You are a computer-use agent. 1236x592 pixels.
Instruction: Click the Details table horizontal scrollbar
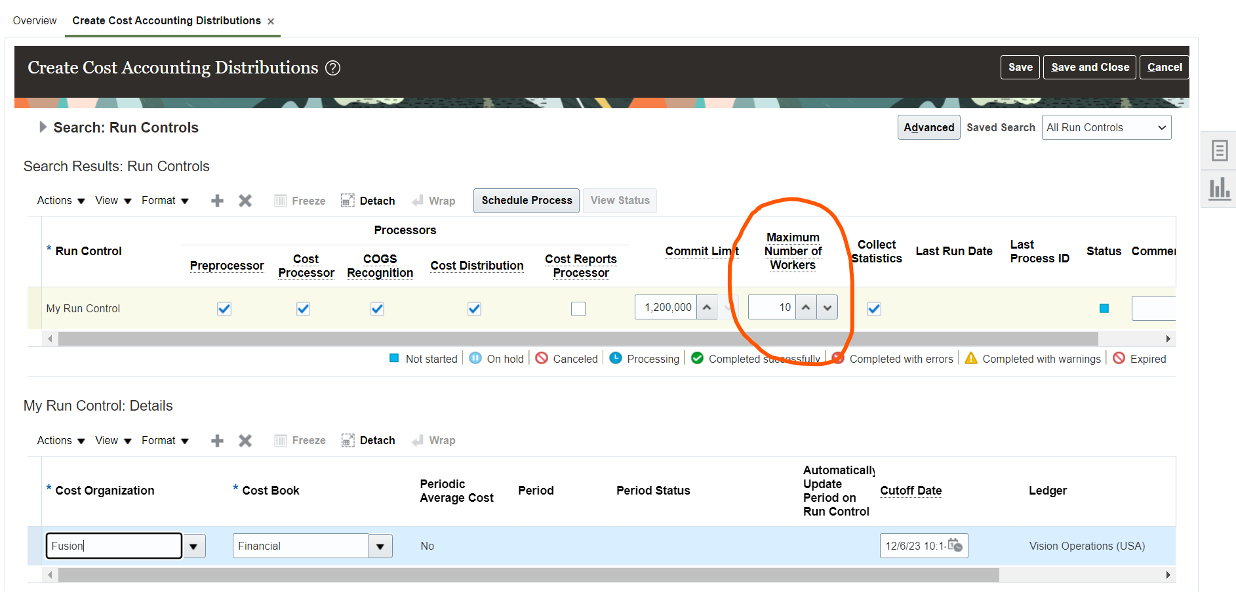tap(528, 575)
